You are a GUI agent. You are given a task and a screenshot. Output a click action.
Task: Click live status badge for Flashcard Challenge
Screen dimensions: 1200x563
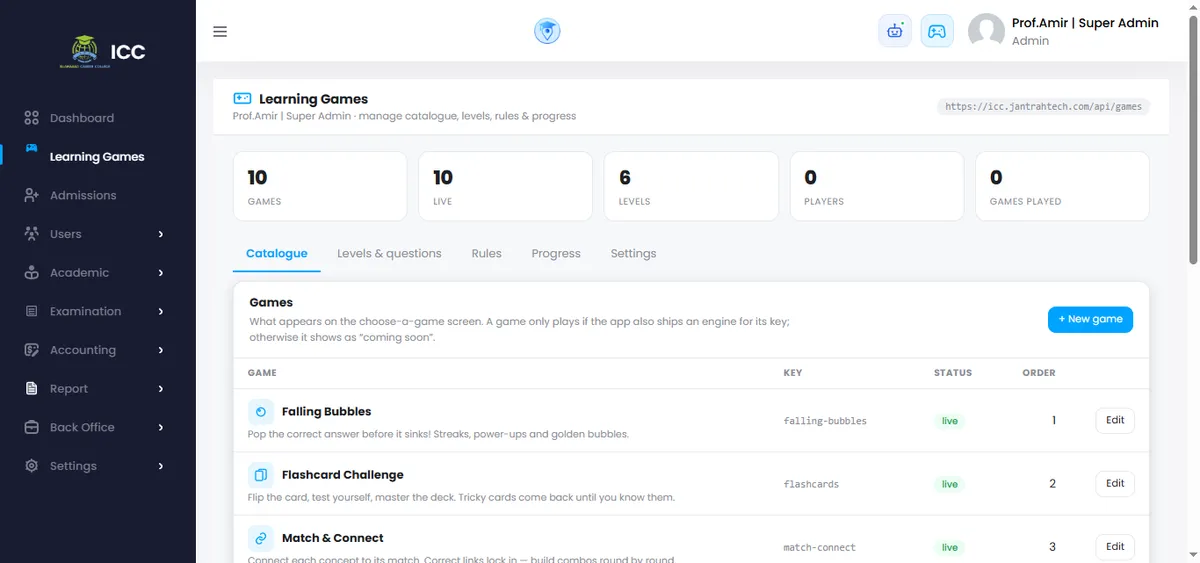tap(950, 484)
